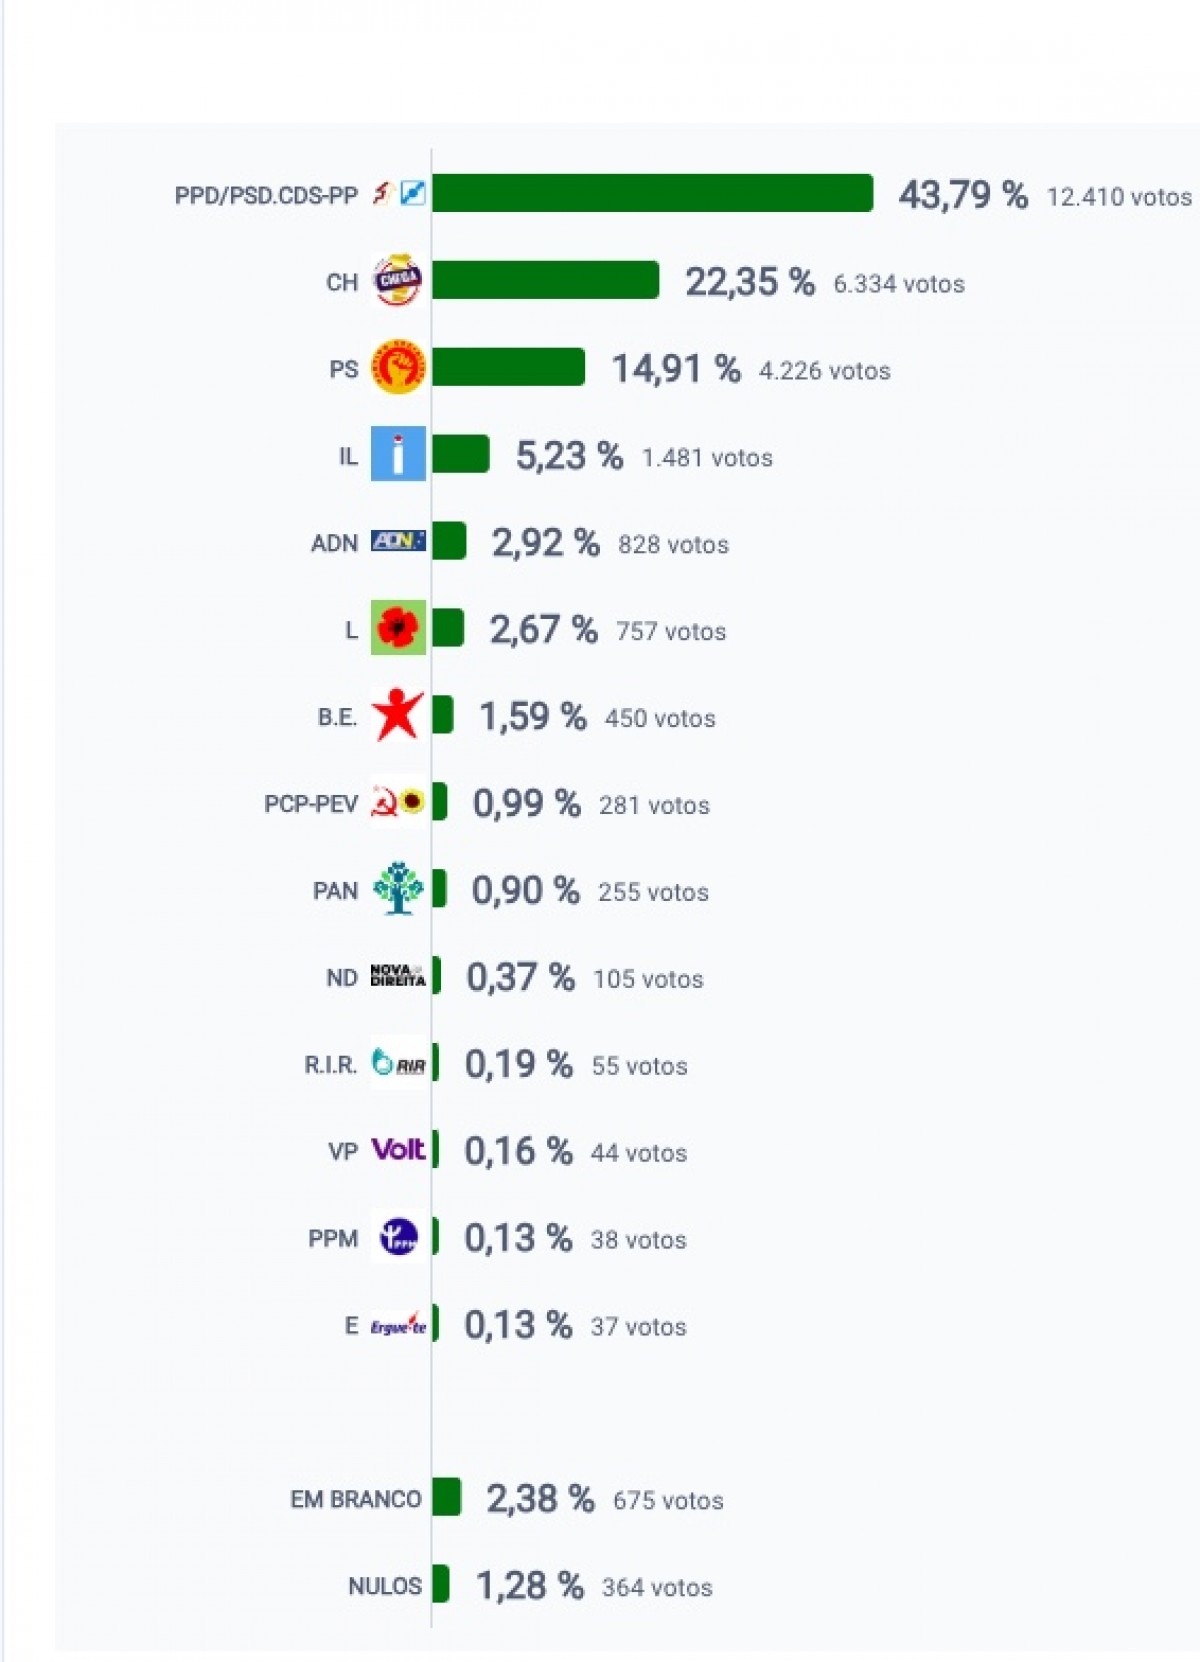This screenshot has width=1200, height=1662.
Task: Select the Livre poppy flower icon
Action: coord(398,628)
